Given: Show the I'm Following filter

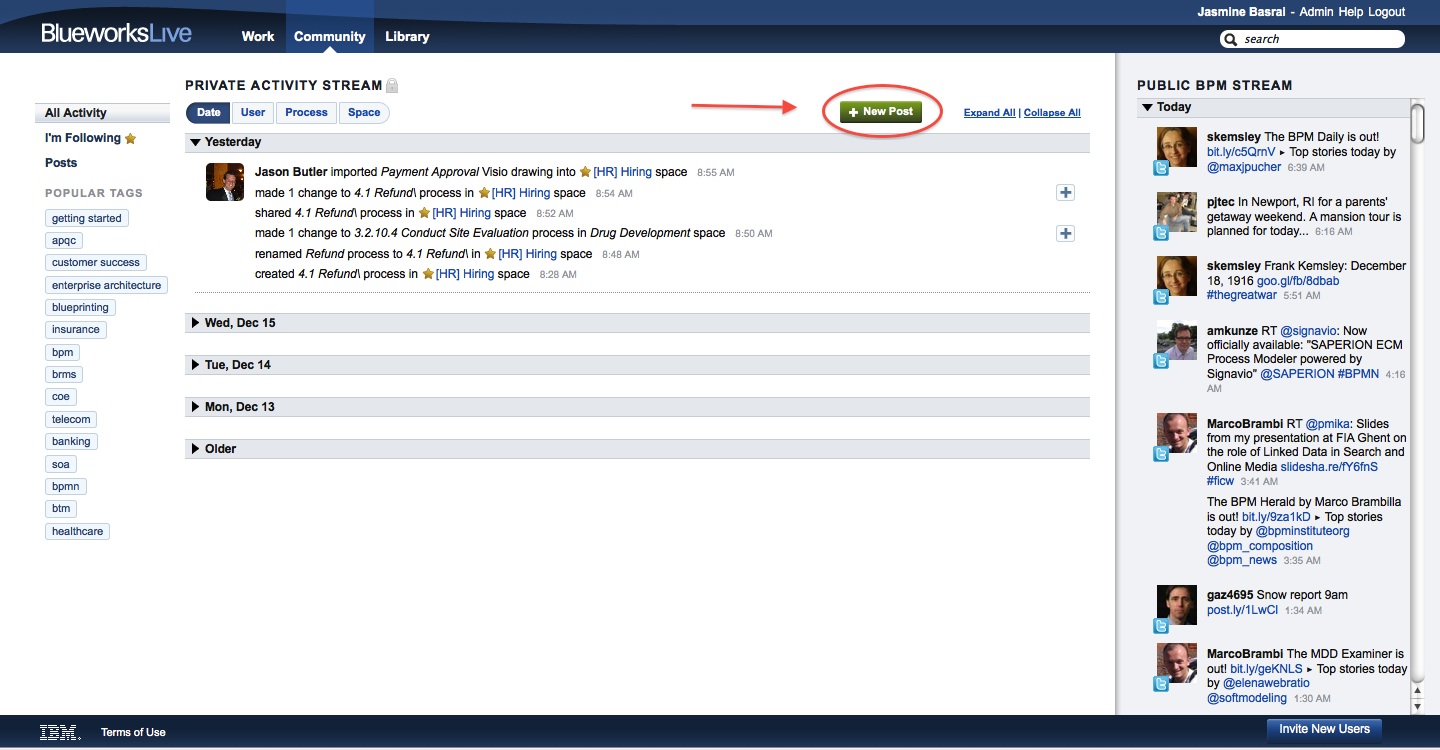Looking at the screenshot, I should click(83, 138).
